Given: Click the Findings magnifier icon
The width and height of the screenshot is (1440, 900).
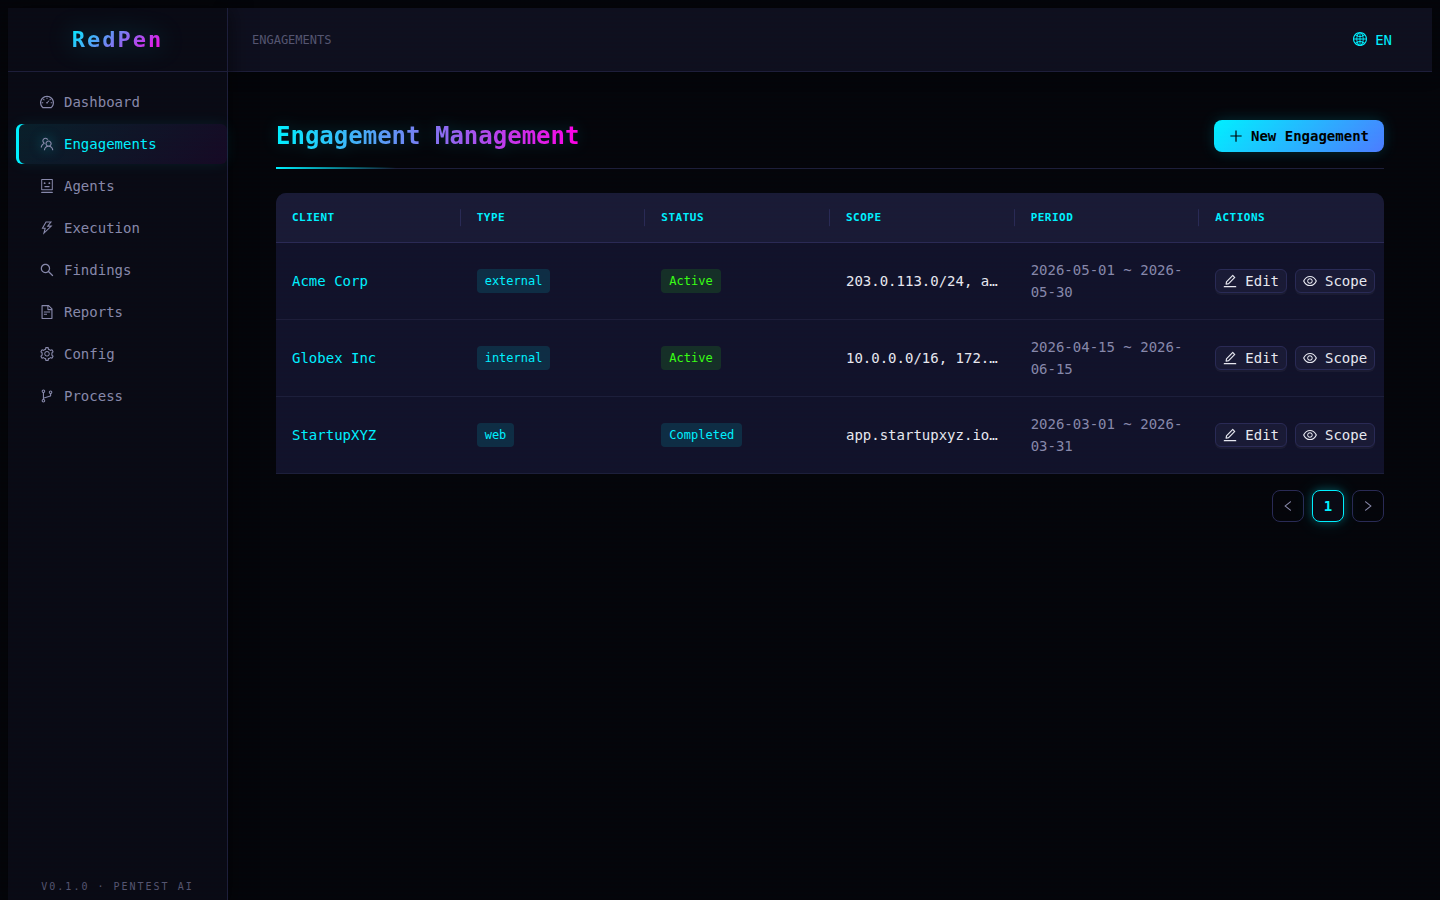Looking at the screenshot, I should point(47,270).
